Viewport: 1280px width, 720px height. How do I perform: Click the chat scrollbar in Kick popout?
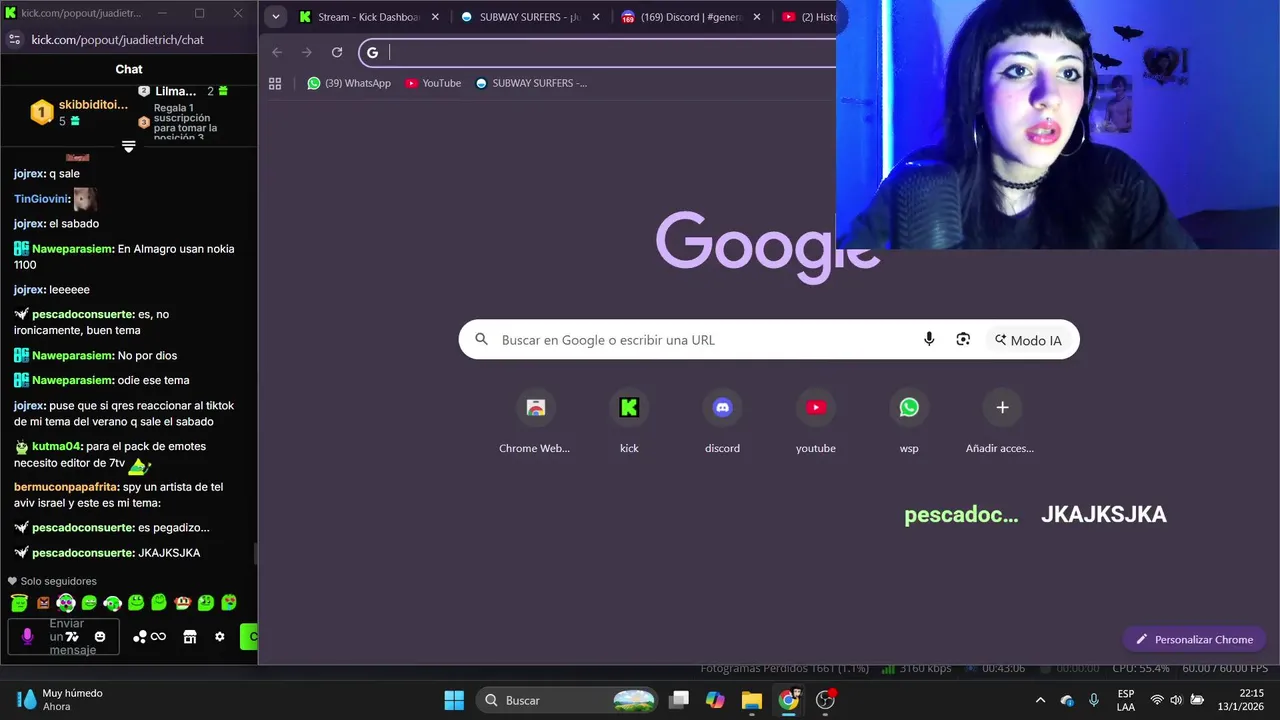pyautogui.click(x=254, y=553)
